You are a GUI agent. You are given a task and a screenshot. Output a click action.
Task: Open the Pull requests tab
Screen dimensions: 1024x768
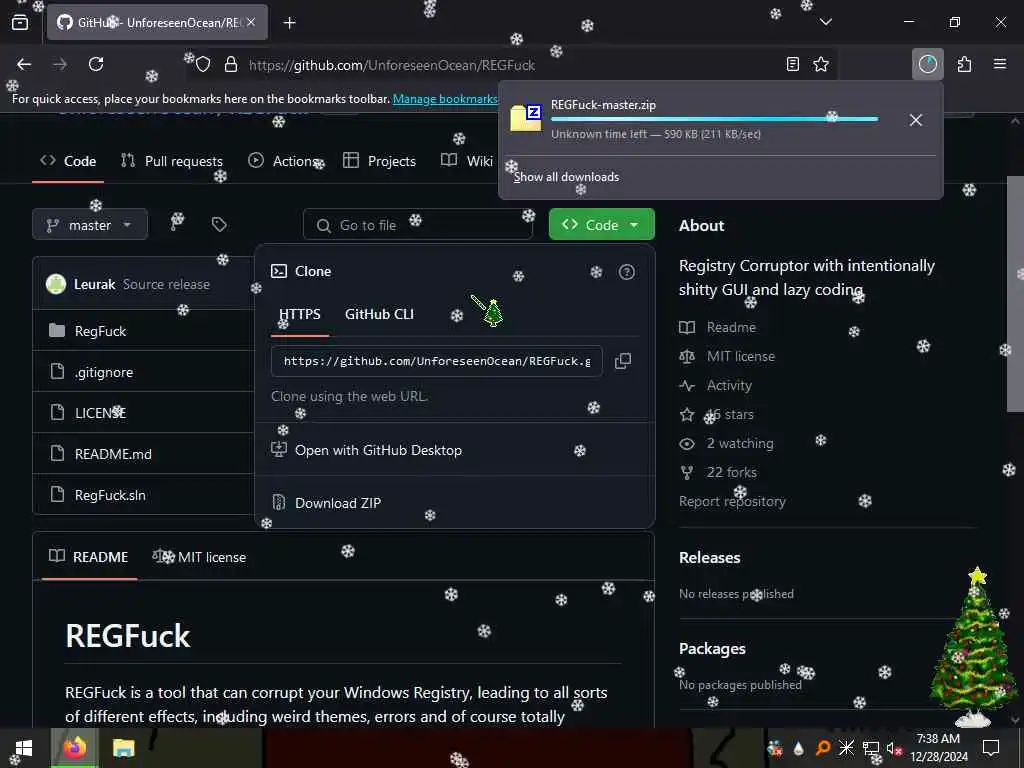[172, 161]
